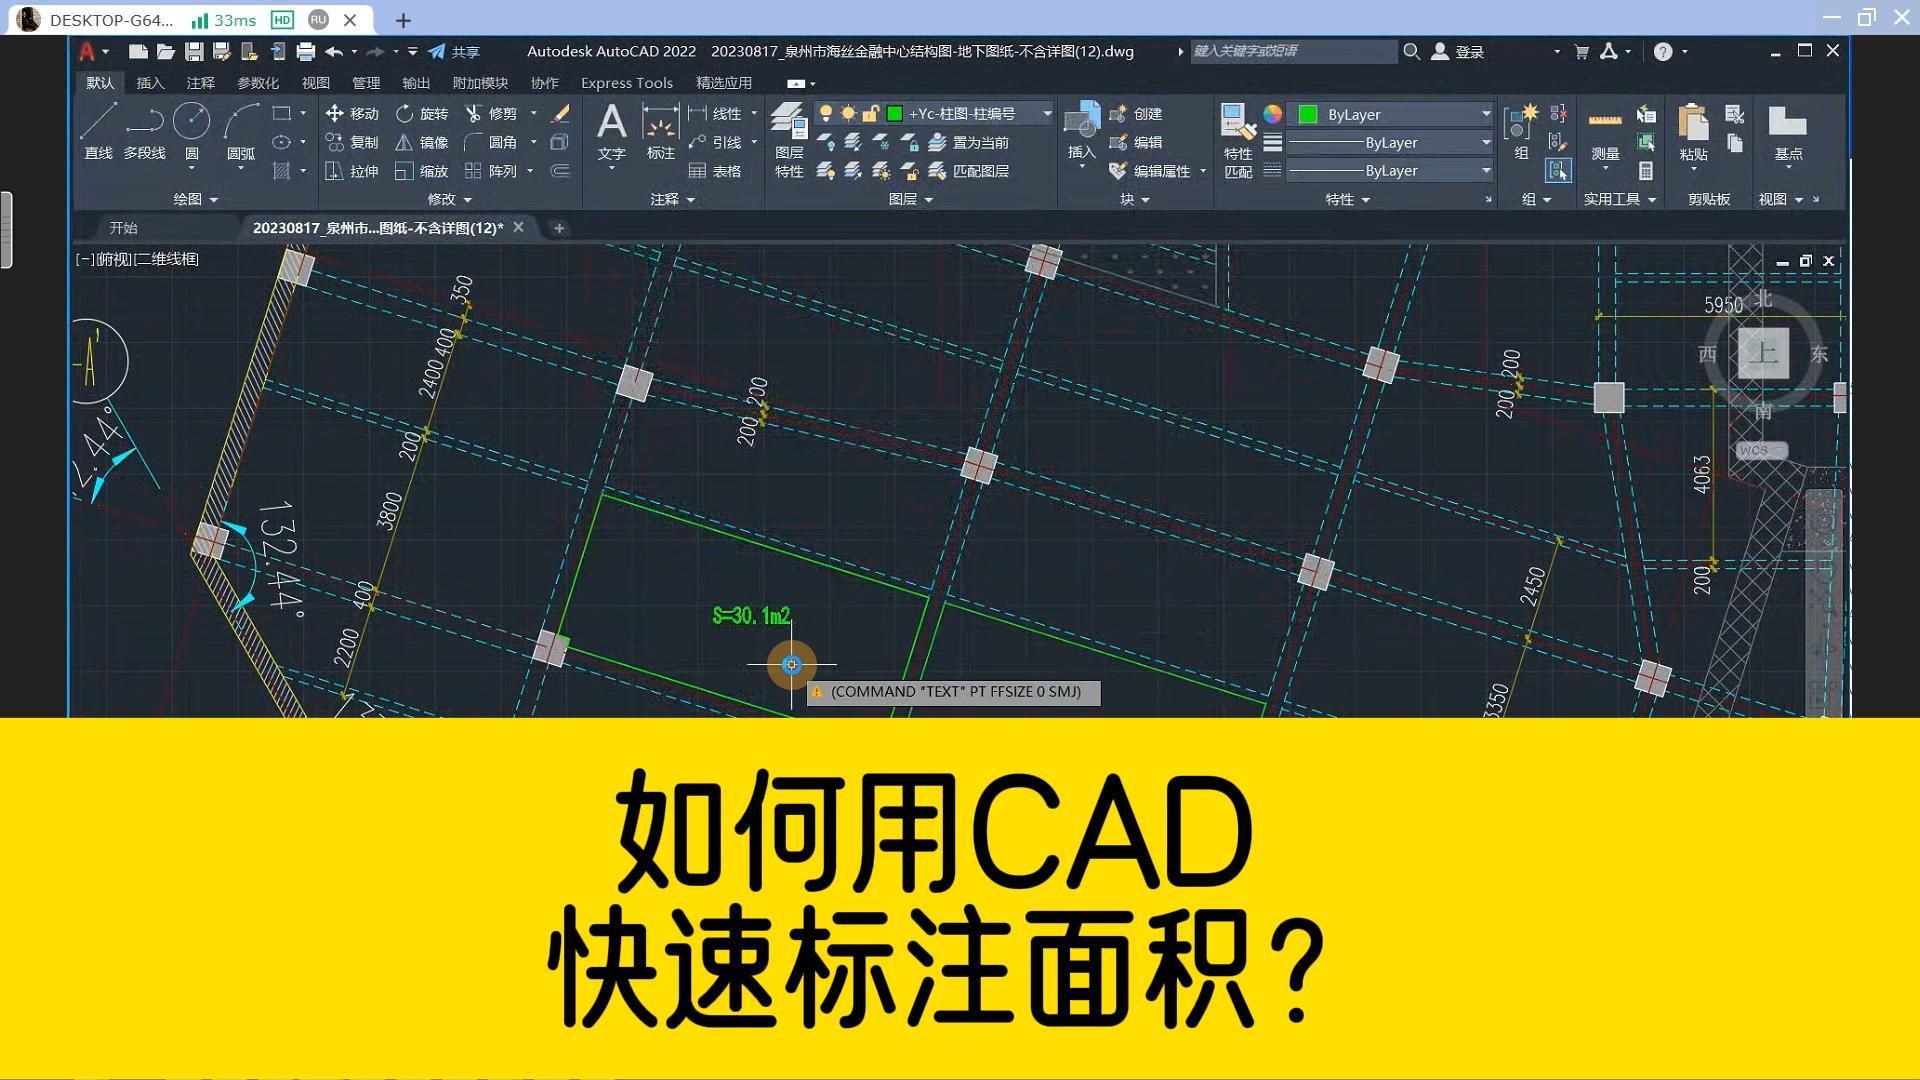Open the +Yc-柱图-柱编号 layer dropdown
This screenshot has width=1920, height=1080.
[1046, 114]
